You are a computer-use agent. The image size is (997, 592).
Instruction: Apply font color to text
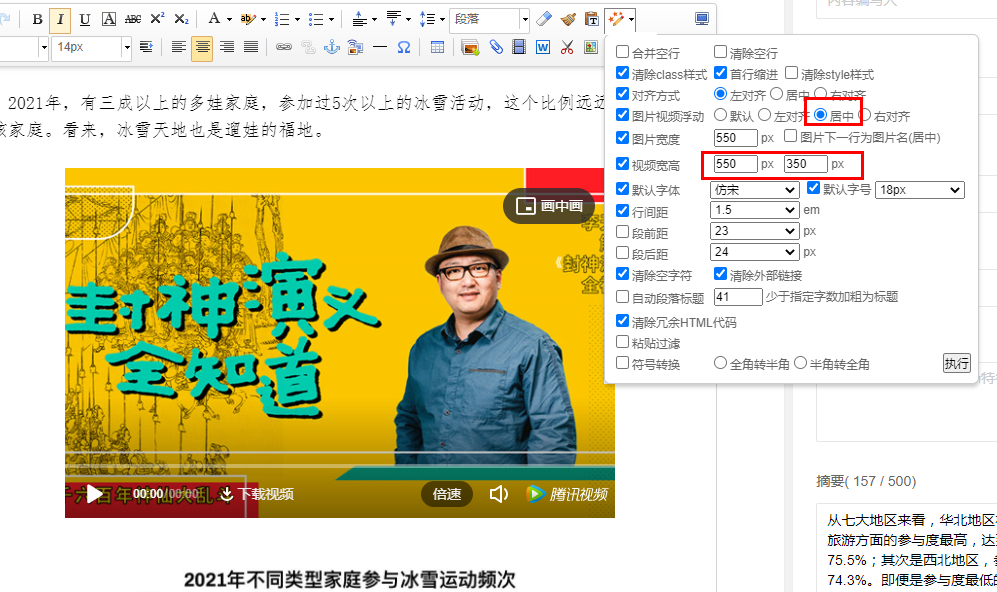pyautogui.click(x=214, y=19)
